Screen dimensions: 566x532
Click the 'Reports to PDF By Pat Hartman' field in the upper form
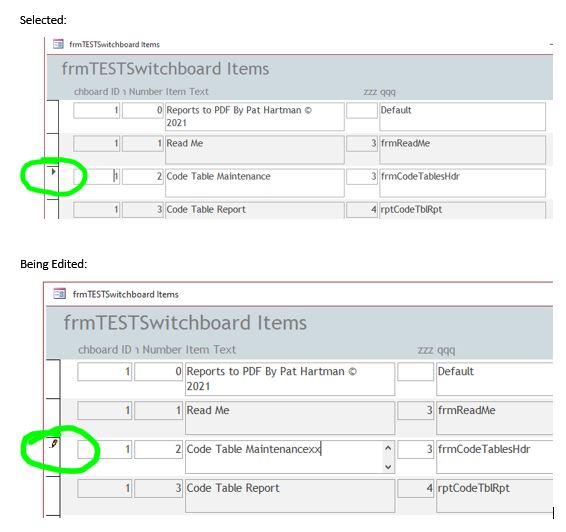(x=255, y=117)
